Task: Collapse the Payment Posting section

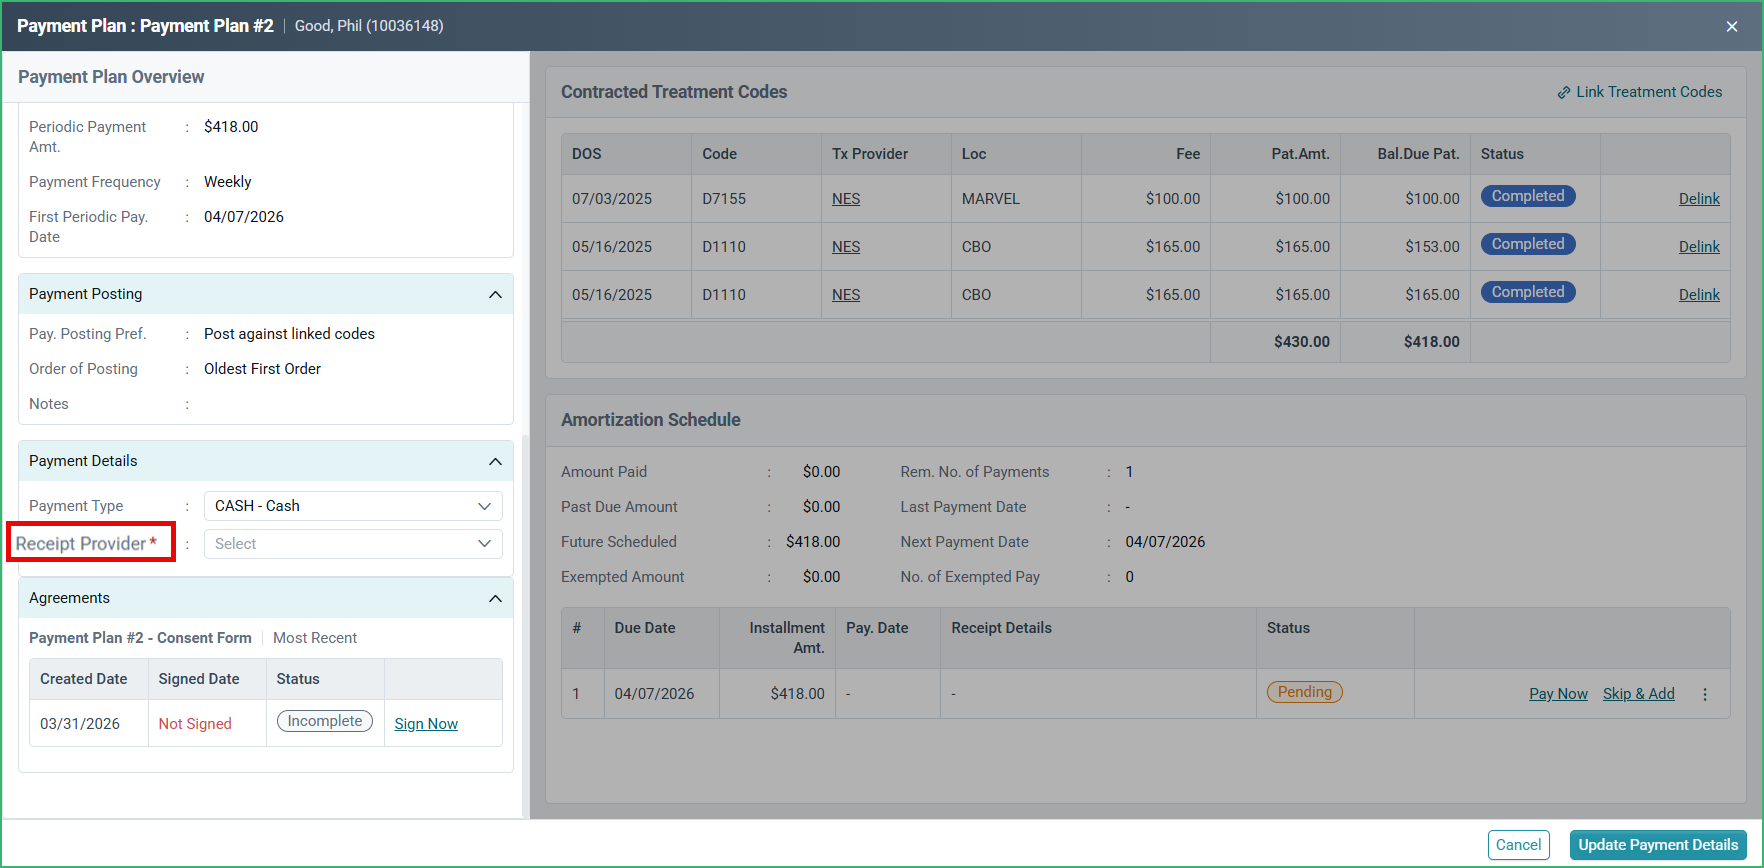Action: [495, 294]
